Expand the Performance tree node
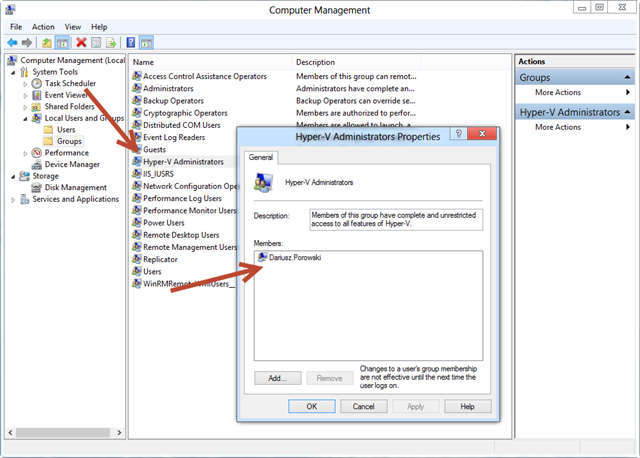 point(25,154)
